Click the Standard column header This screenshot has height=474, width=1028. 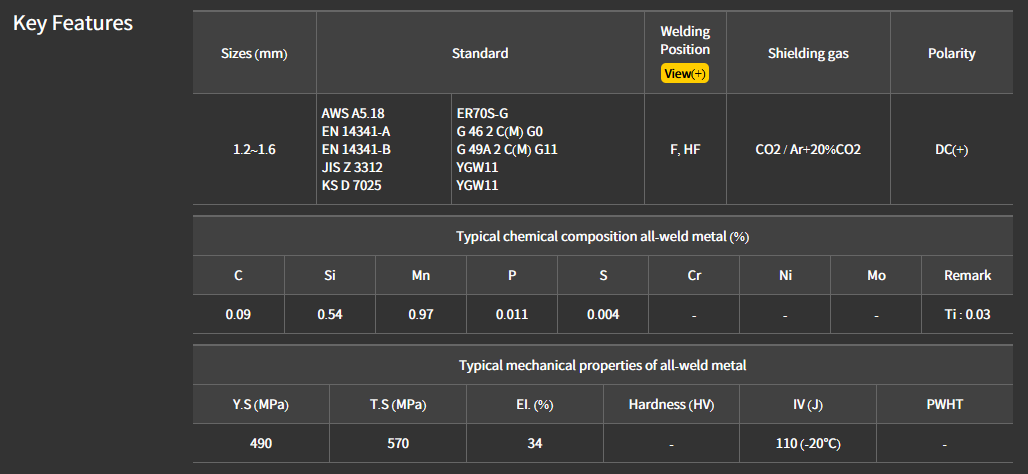tap(480, 53)
